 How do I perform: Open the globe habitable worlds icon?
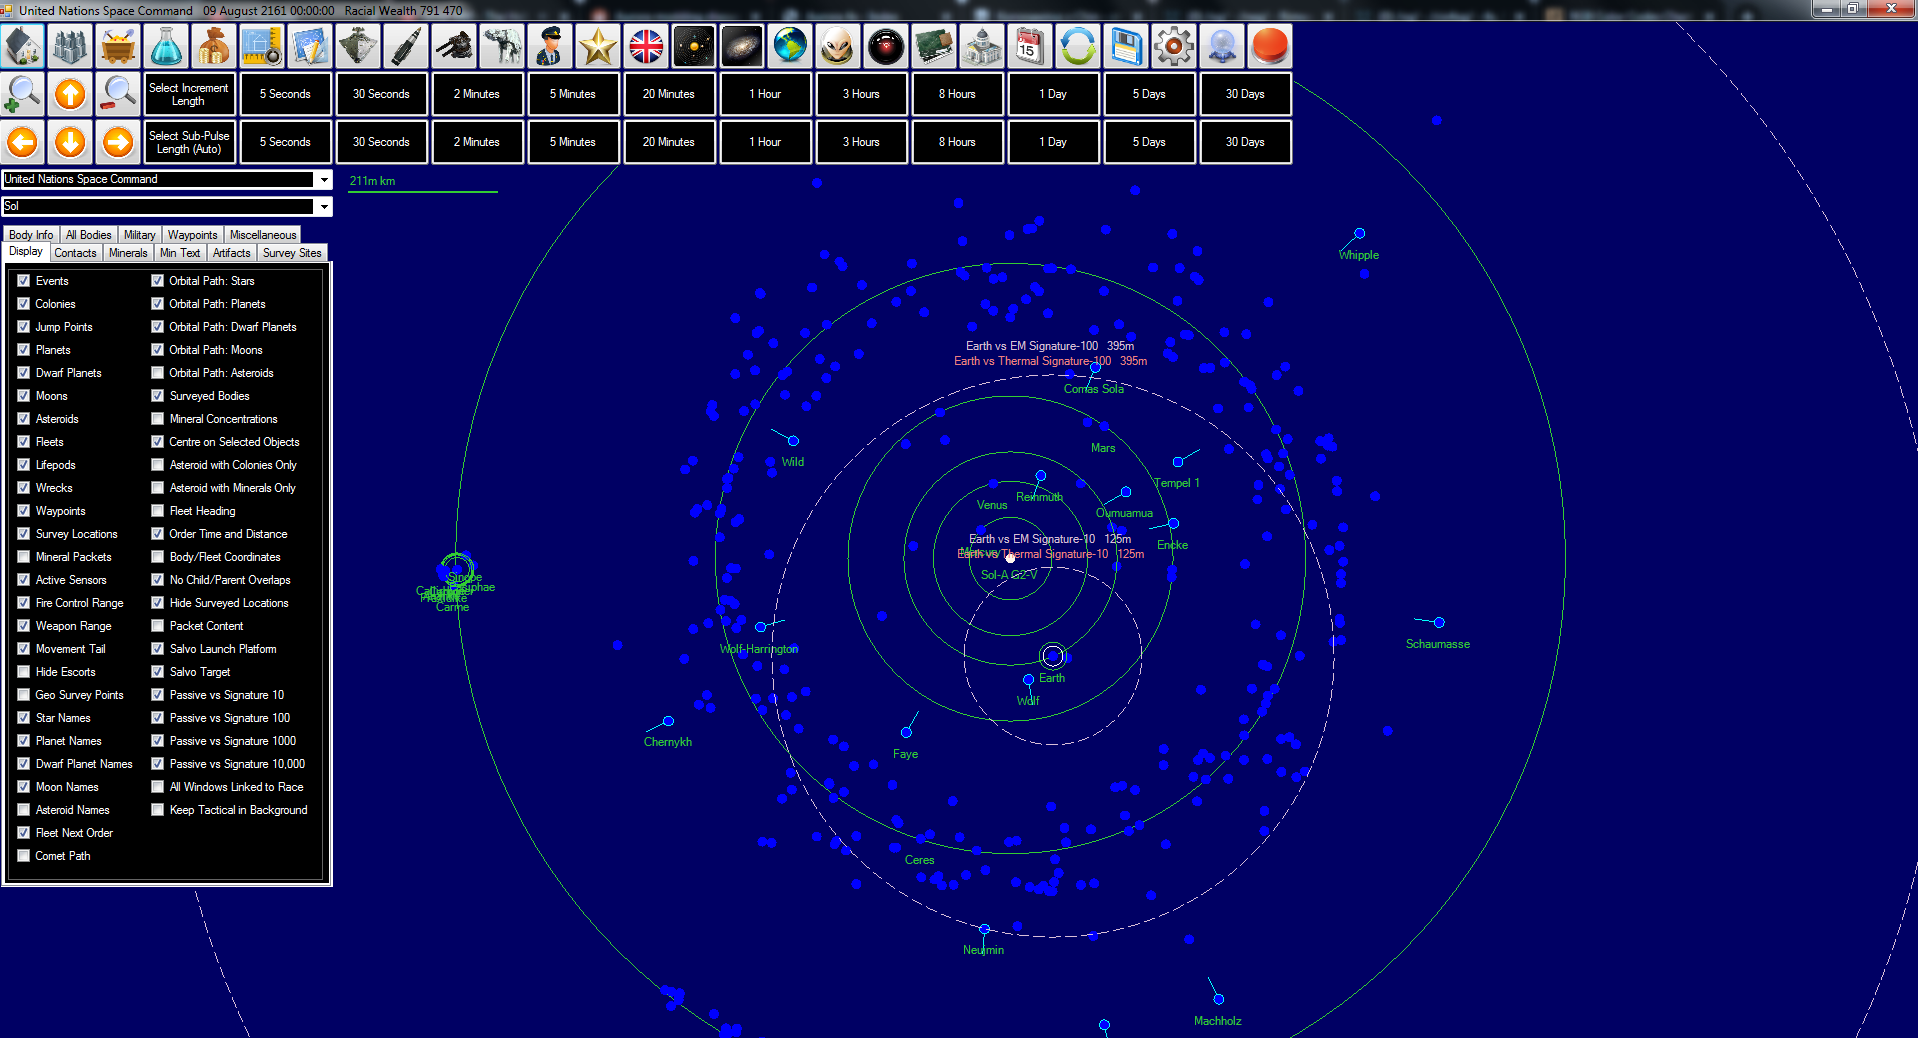tap(791, 46)
